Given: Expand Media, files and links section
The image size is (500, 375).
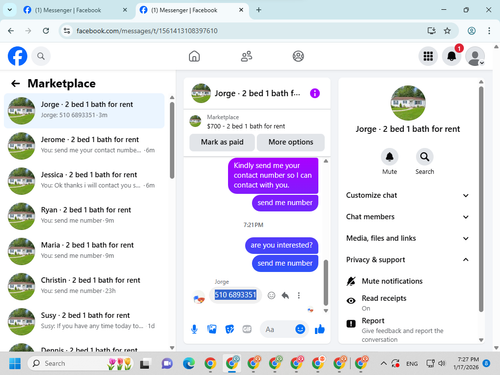Looking at the screenshot, I should point(408,238).
